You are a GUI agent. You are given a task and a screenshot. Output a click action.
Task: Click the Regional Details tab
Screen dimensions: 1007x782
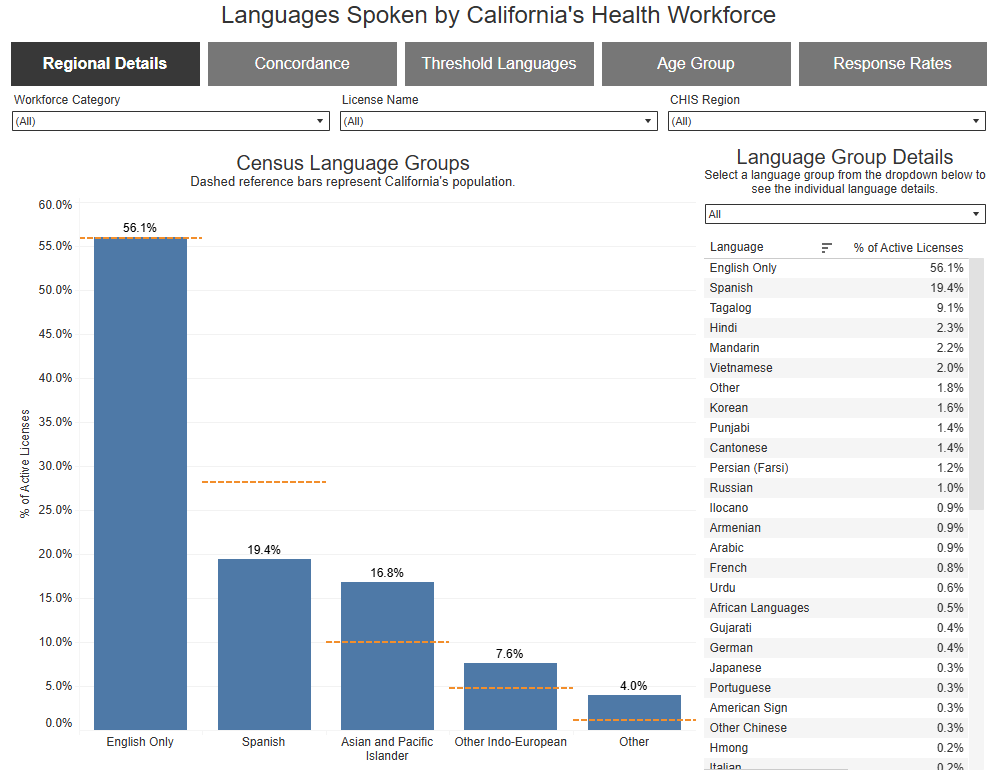pos(105,64)
